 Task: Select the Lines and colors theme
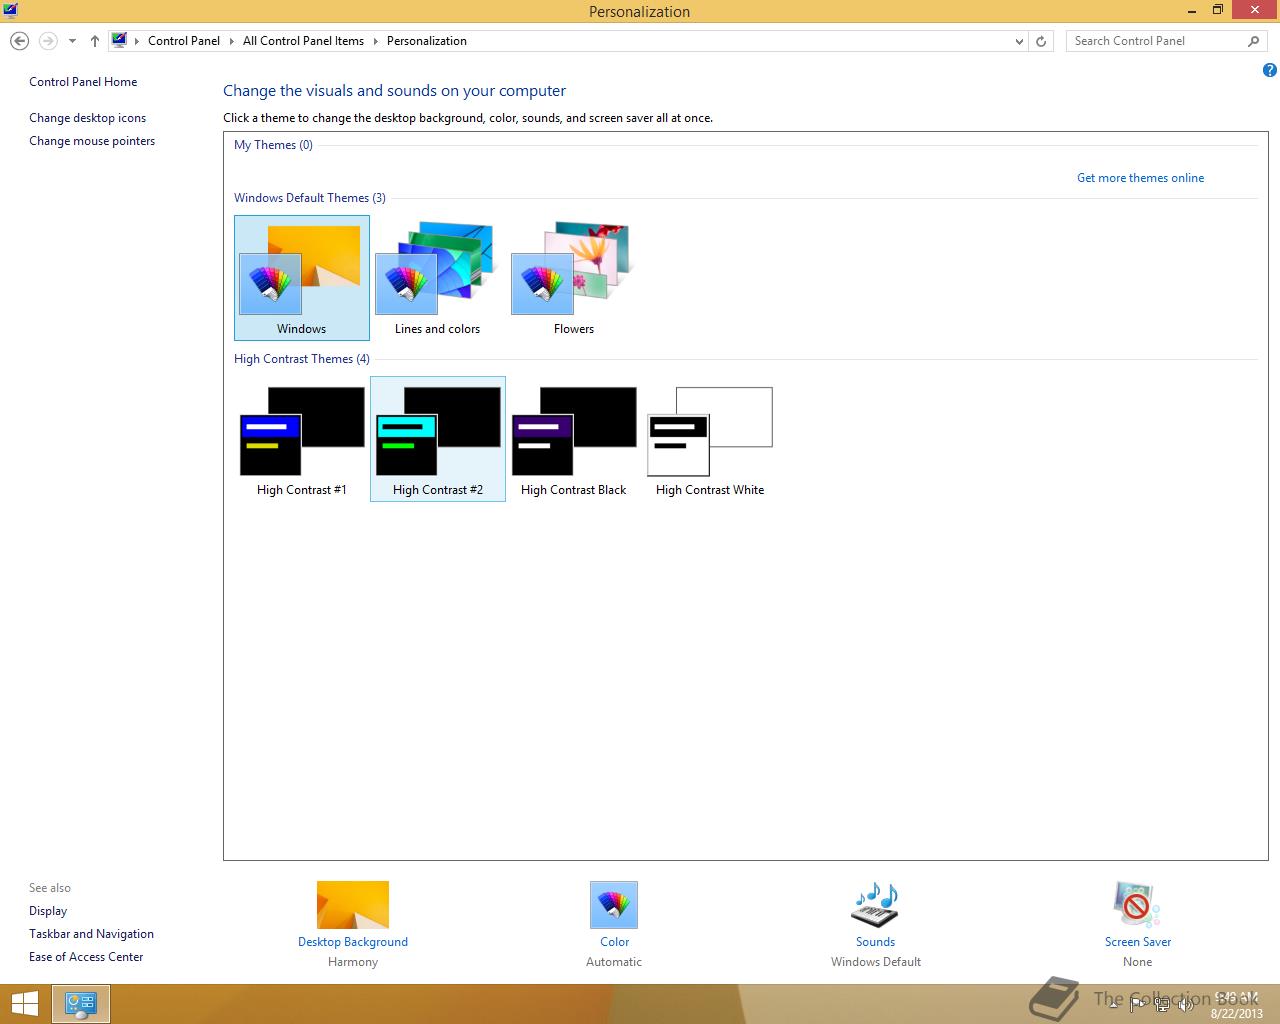tap(437, 278)
